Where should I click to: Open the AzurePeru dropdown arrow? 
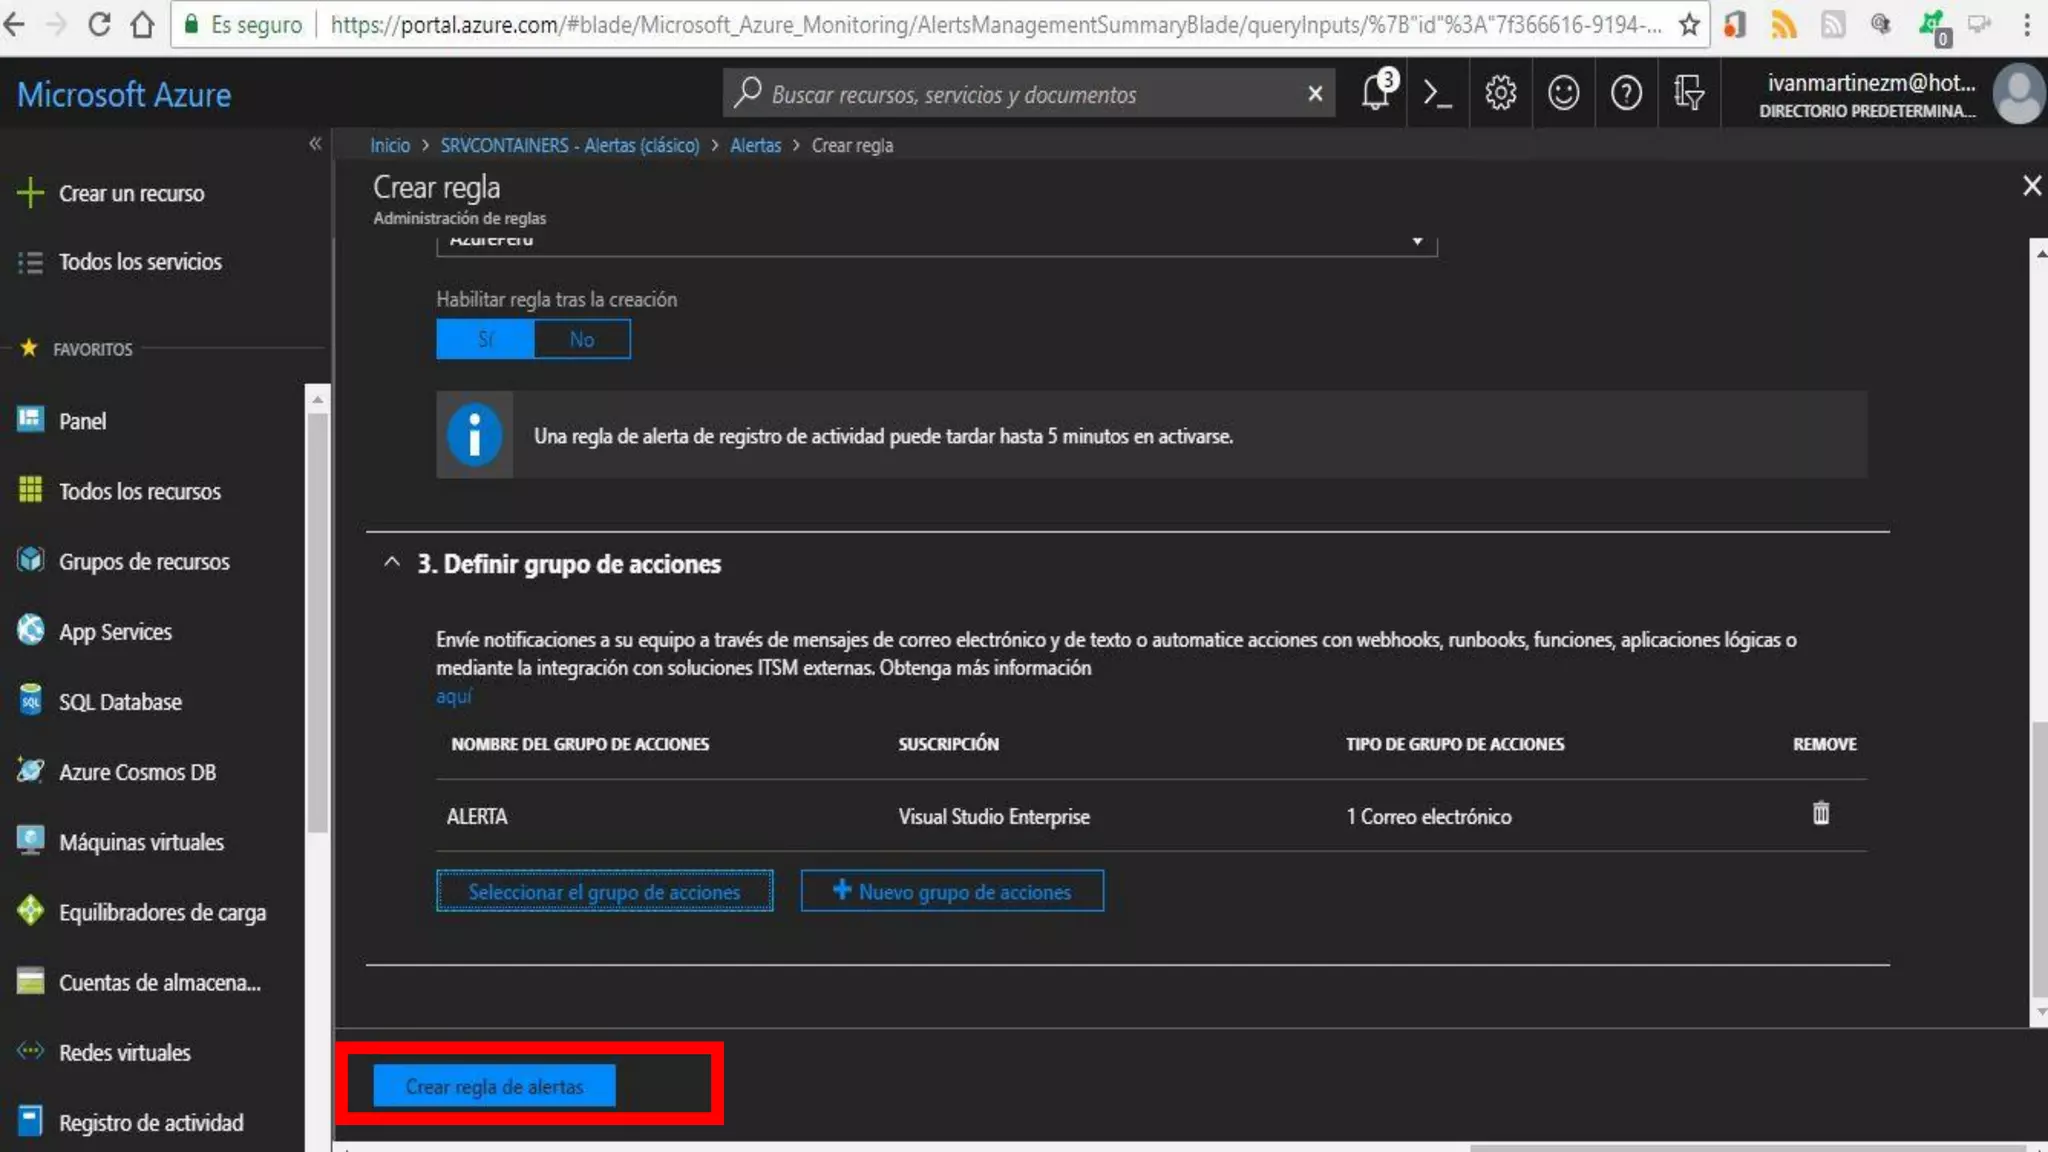1417,242
